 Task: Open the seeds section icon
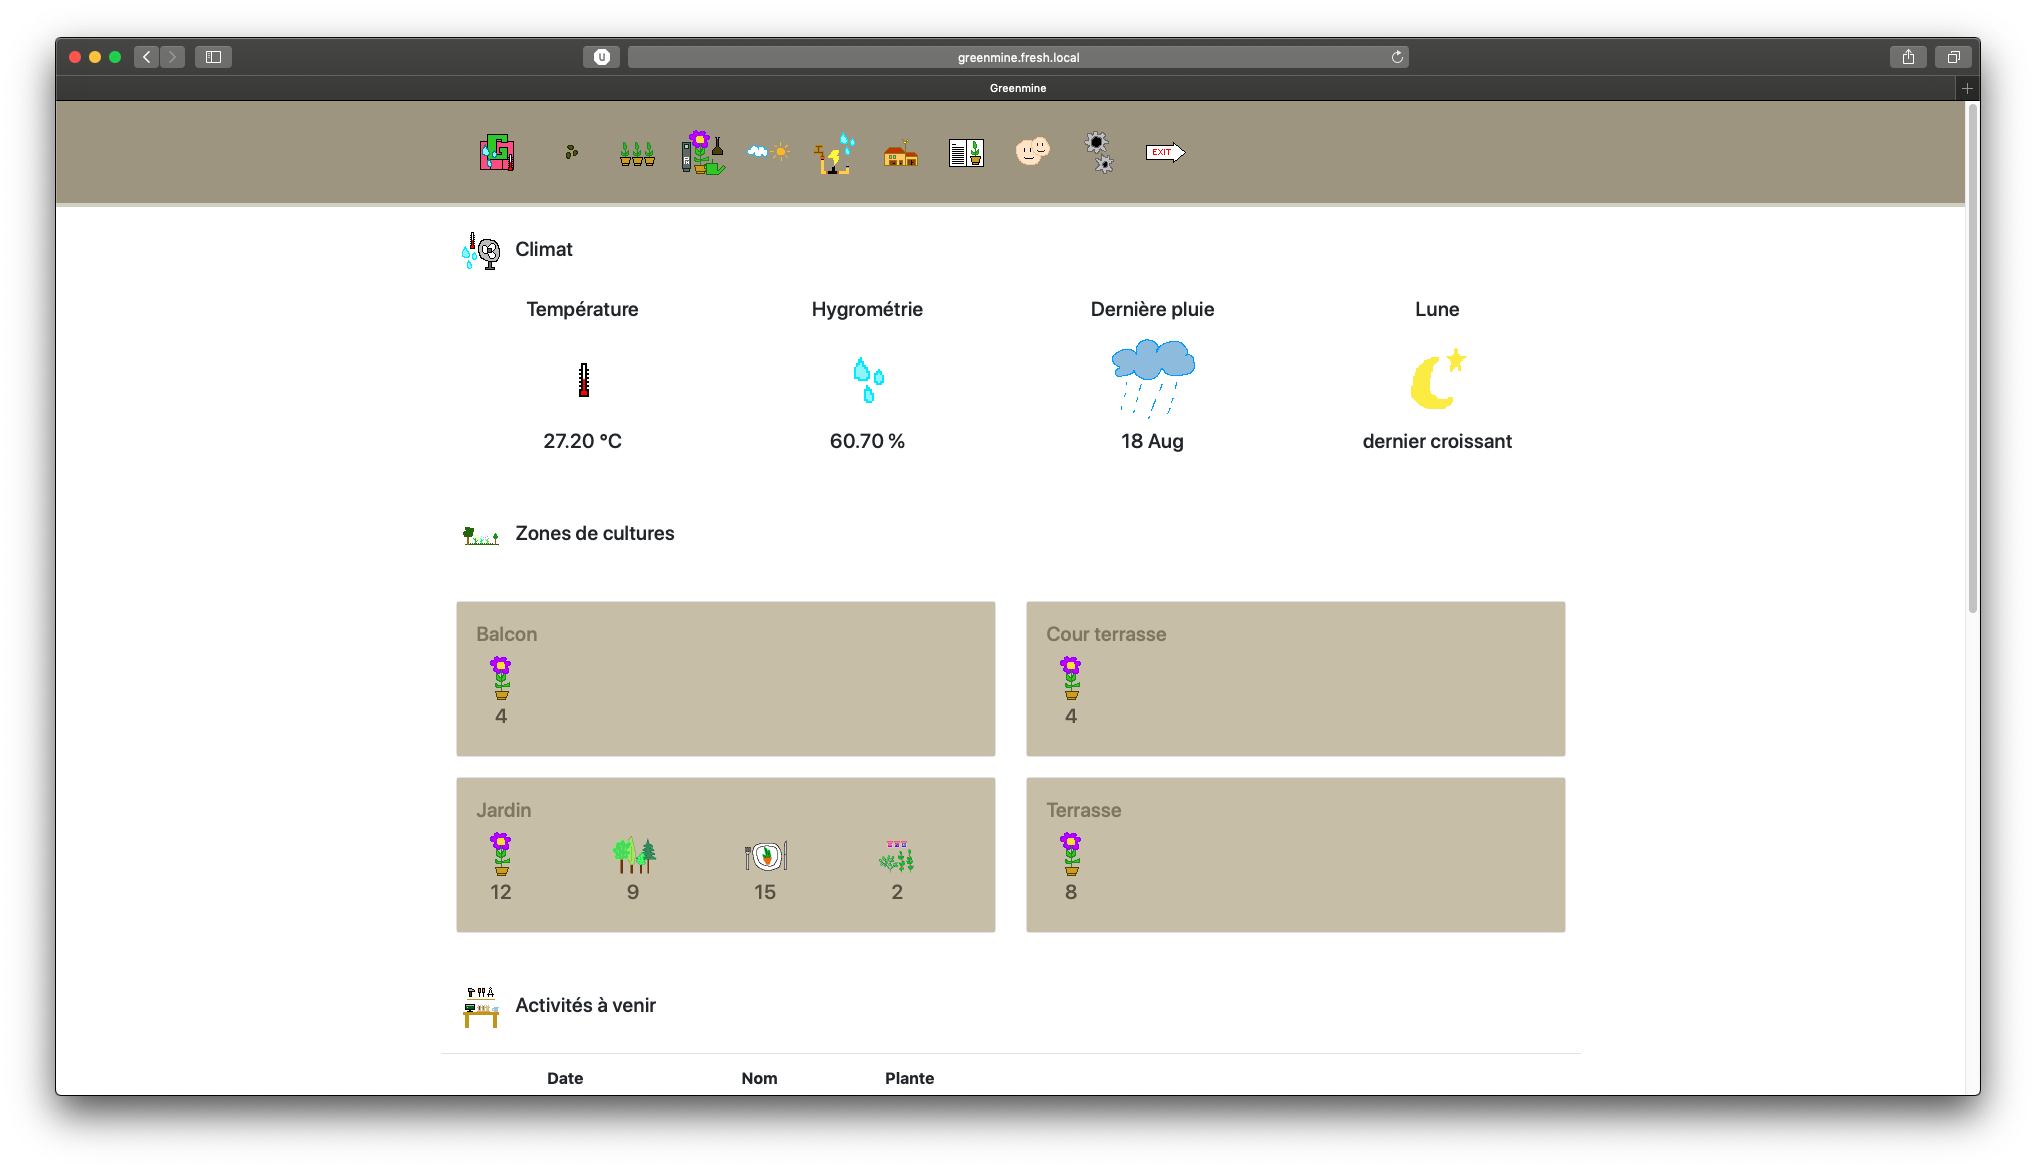571,152
